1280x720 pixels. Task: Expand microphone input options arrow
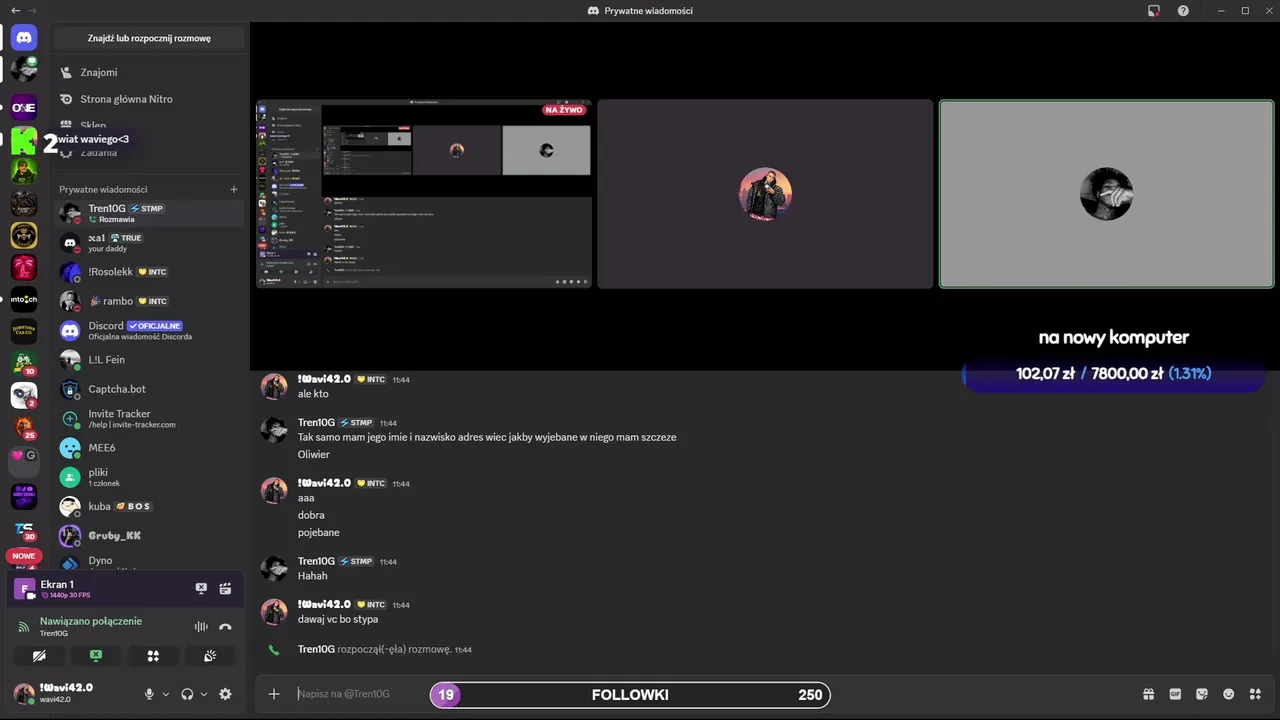[166, 694]
